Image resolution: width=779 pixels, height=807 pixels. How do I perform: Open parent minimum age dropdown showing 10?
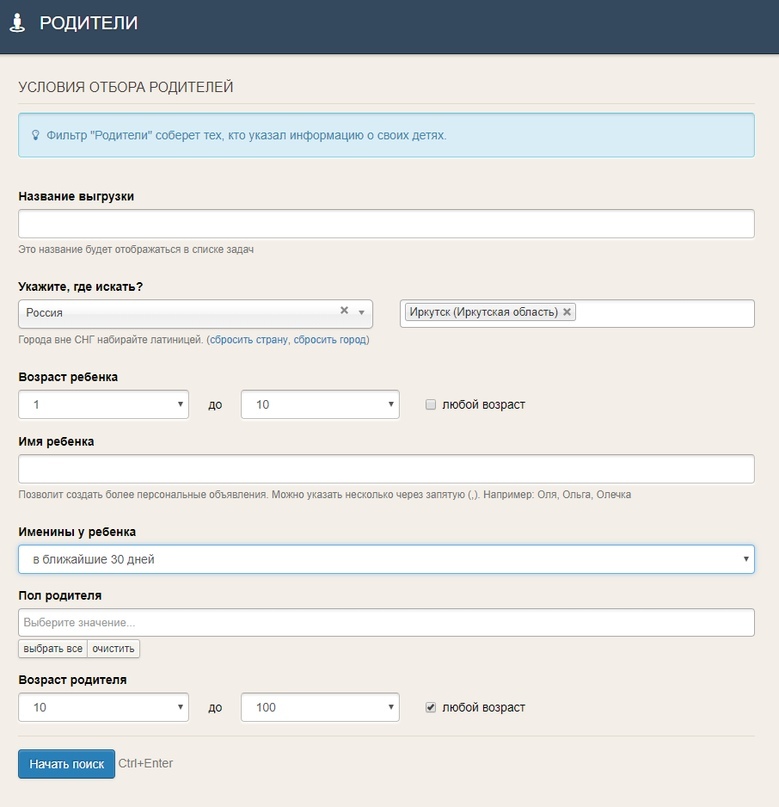coord(103,707)
